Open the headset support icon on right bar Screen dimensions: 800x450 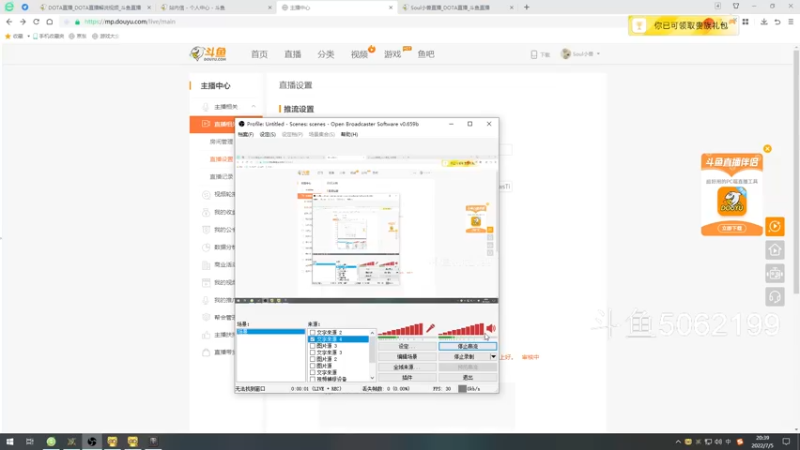coord(774,297)
